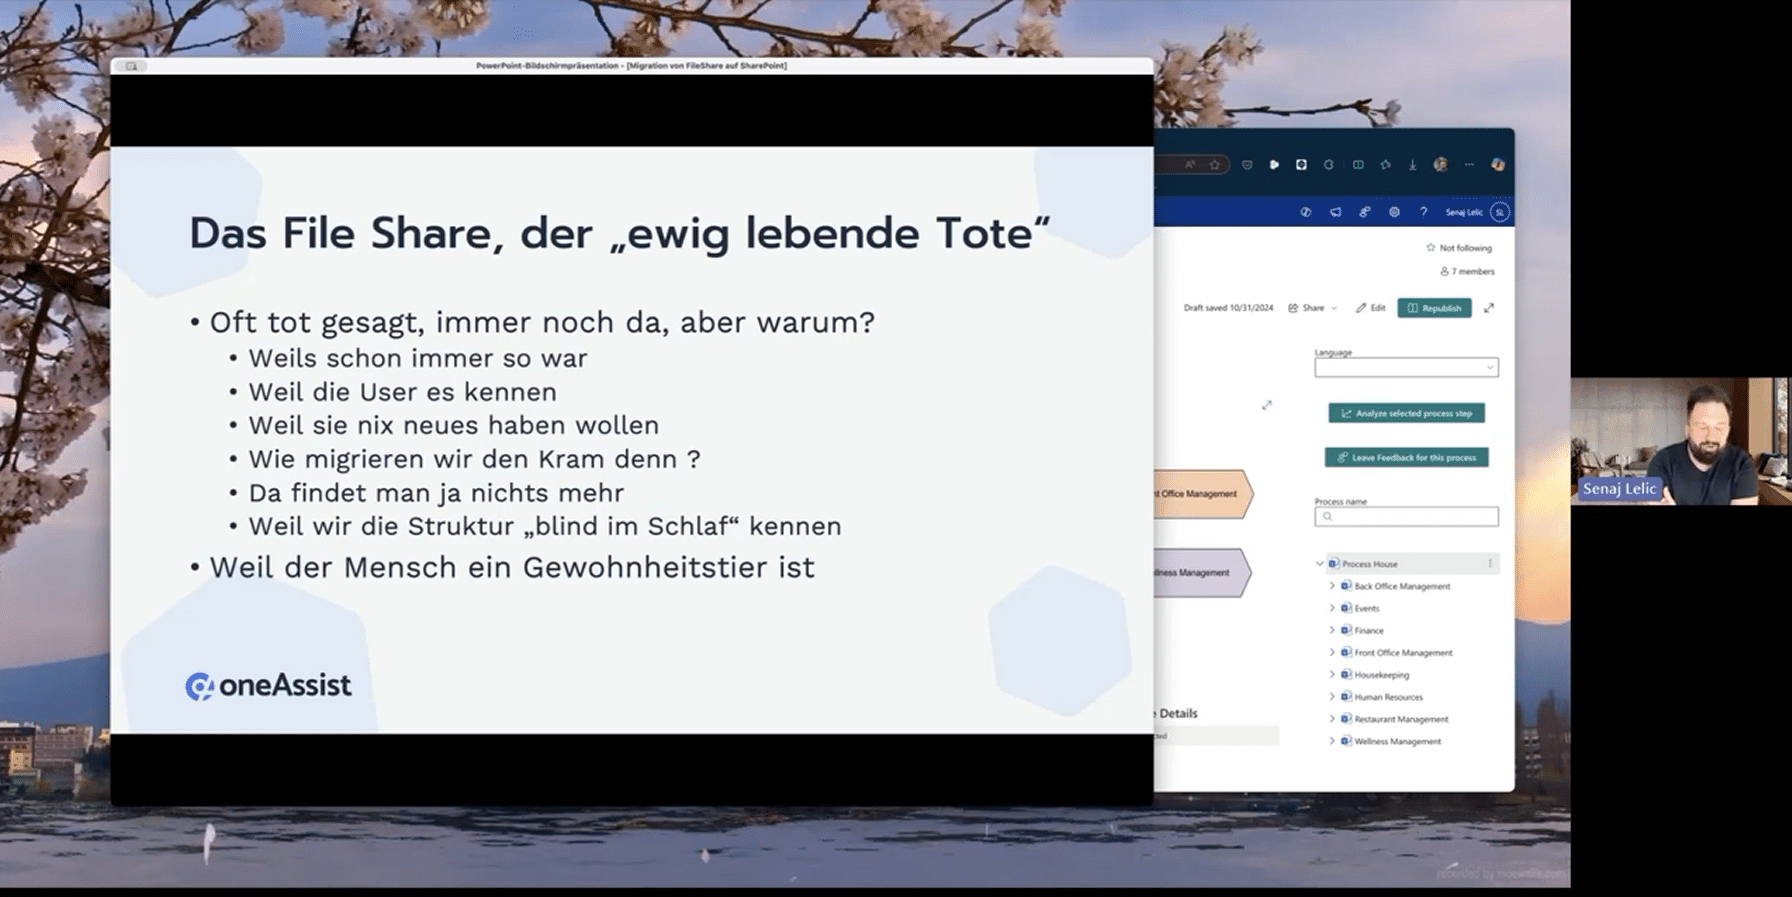1792x897 pixels.
Task: Click the browser more options ellipsis
Action: coord(1469,165)
